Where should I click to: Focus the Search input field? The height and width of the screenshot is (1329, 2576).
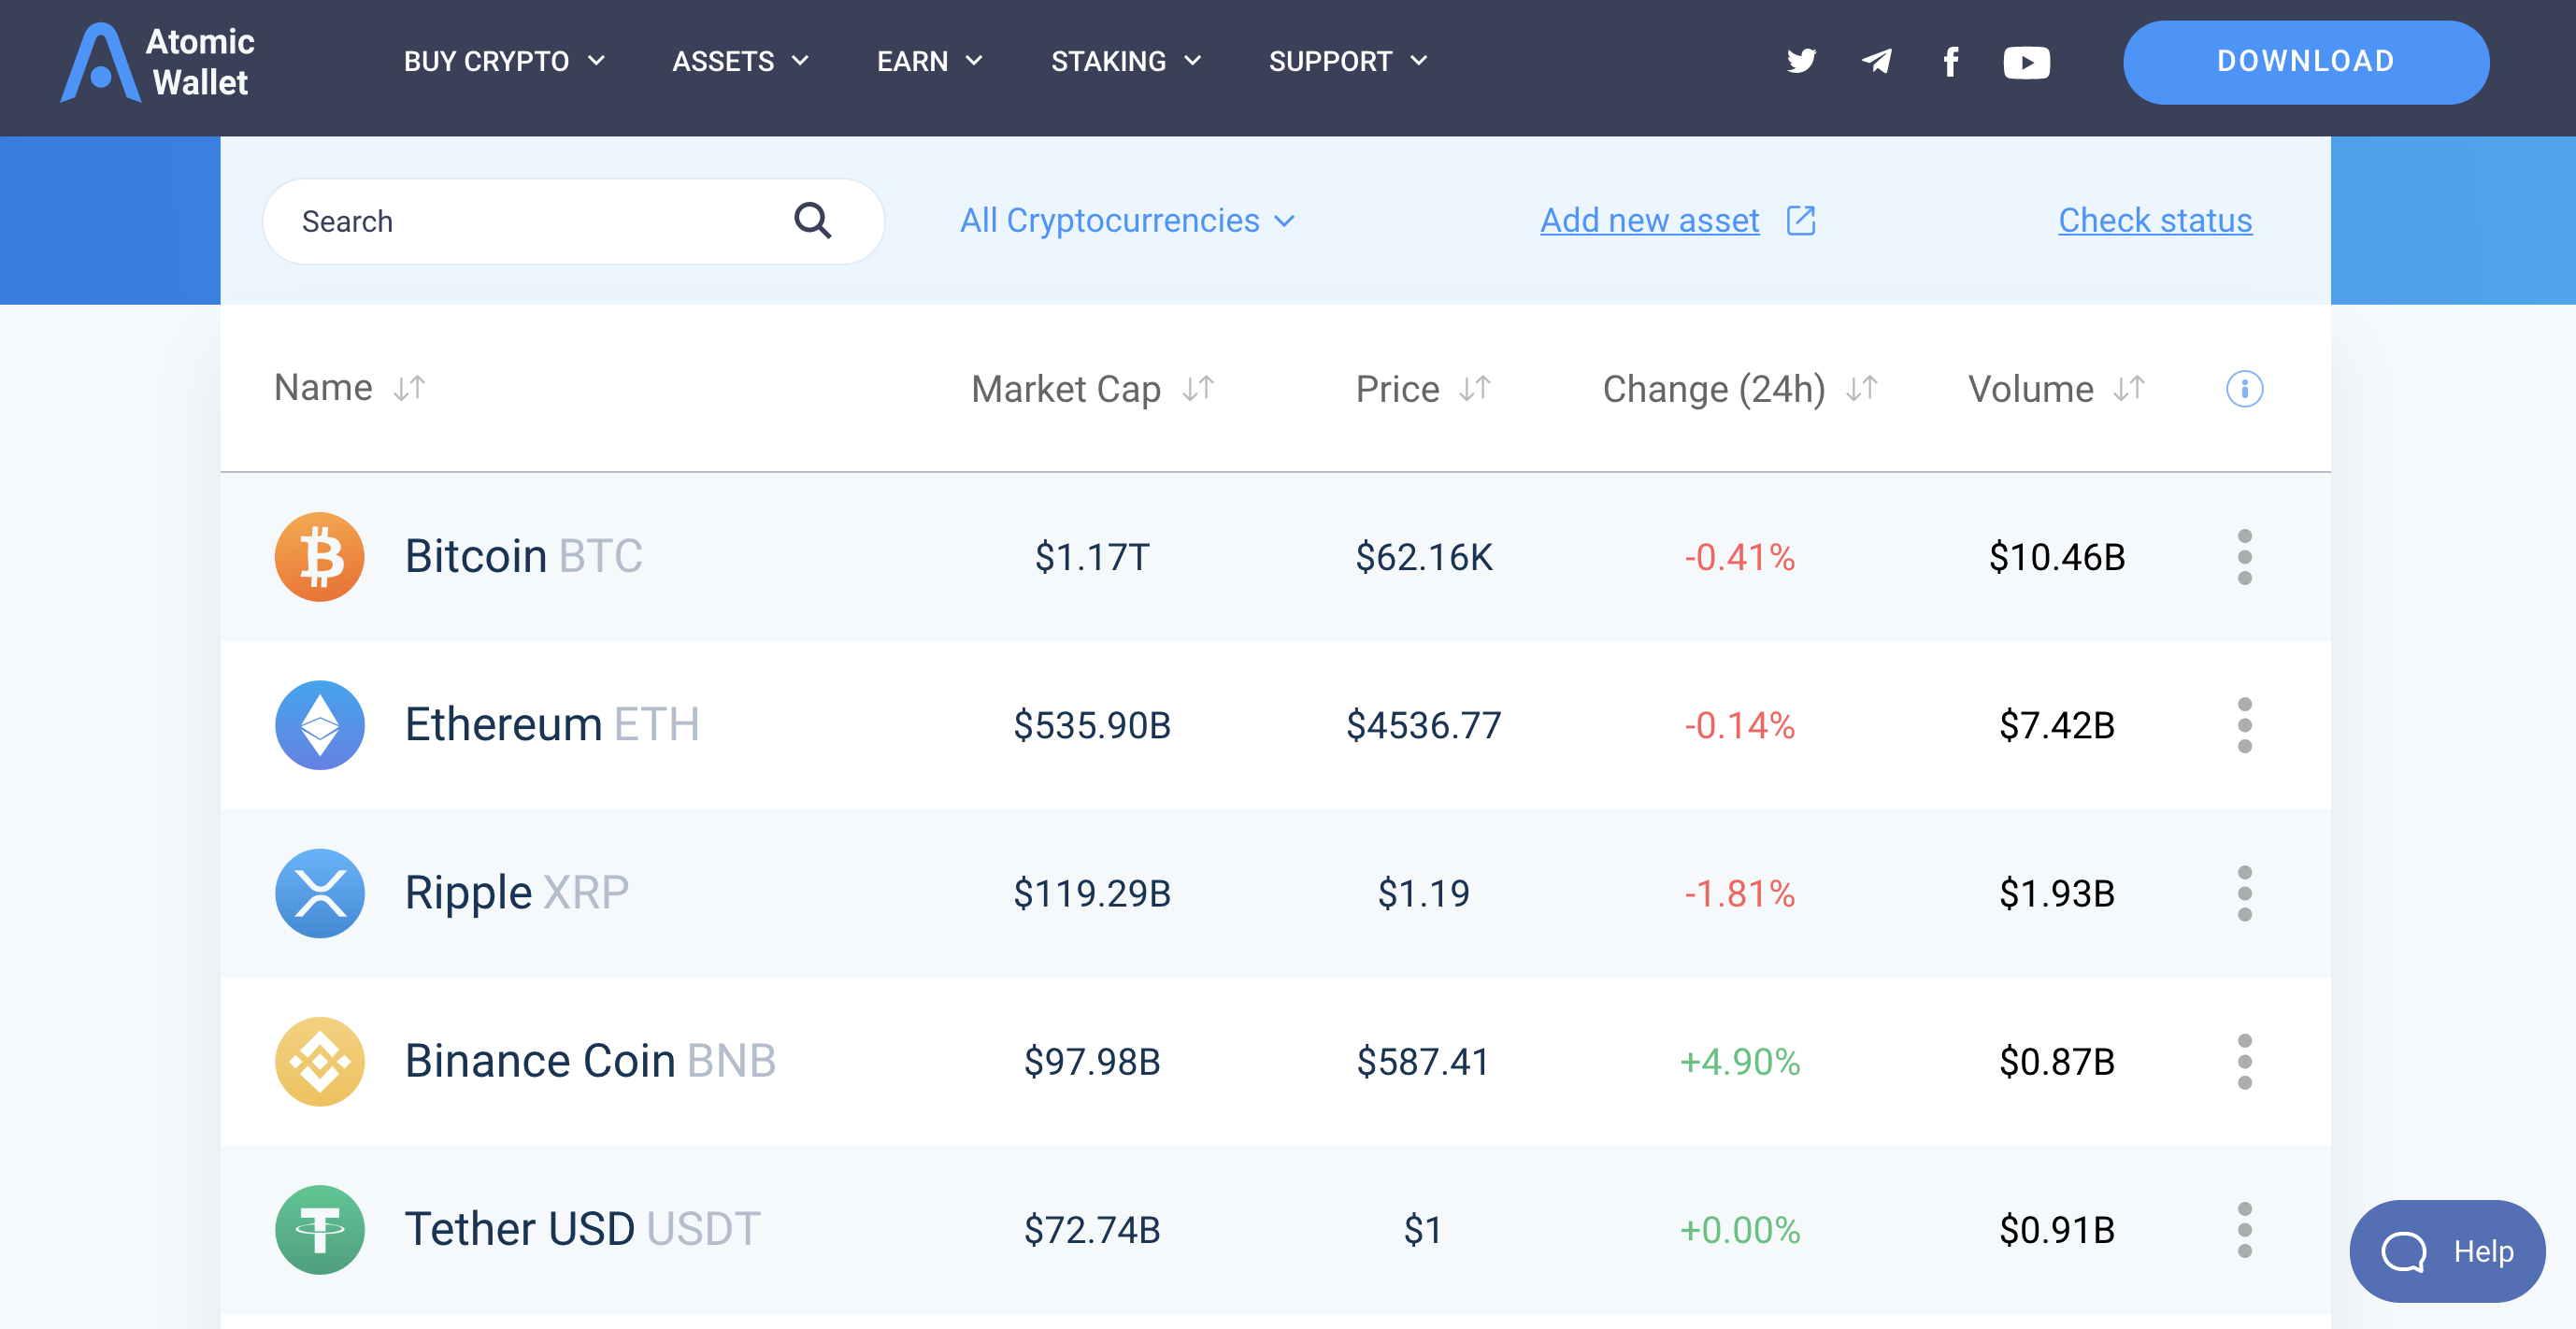(573, 221)
